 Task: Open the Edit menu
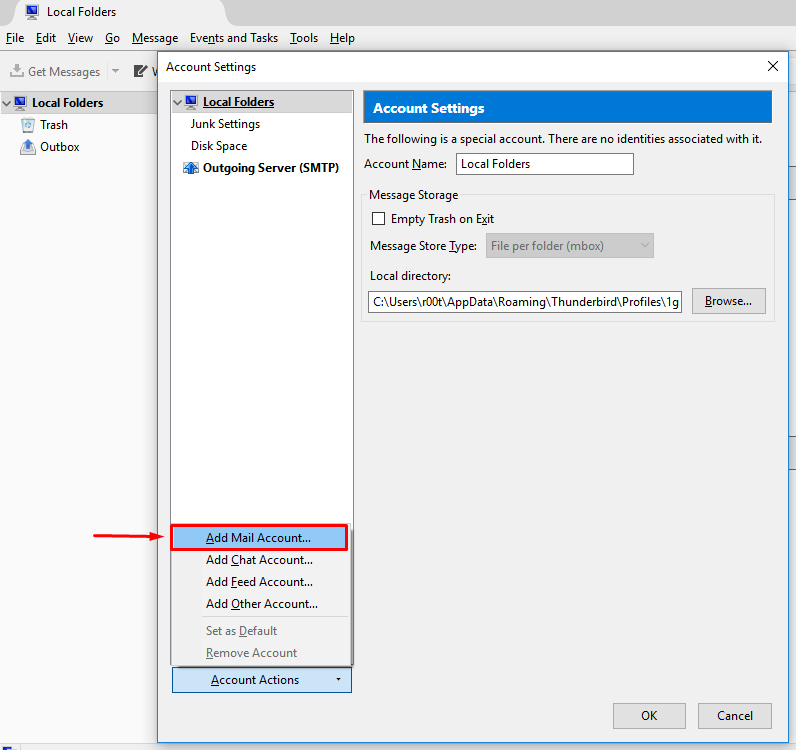point(46,38)
